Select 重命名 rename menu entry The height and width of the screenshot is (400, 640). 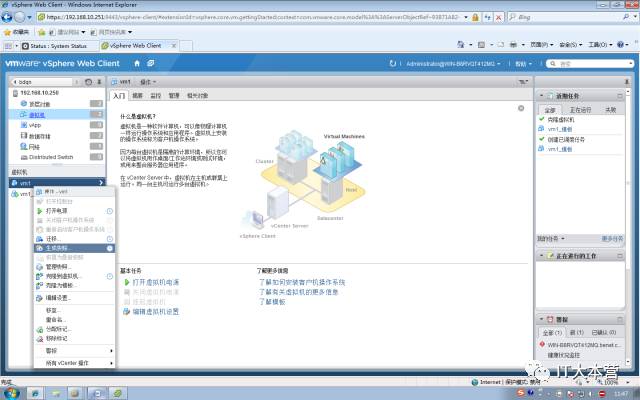74,320
